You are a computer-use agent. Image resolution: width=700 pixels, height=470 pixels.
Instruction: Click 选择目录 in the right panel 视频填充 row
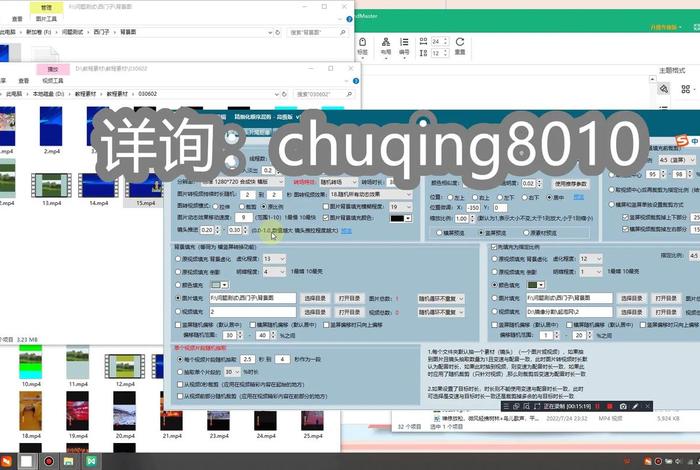click(631, 312)
